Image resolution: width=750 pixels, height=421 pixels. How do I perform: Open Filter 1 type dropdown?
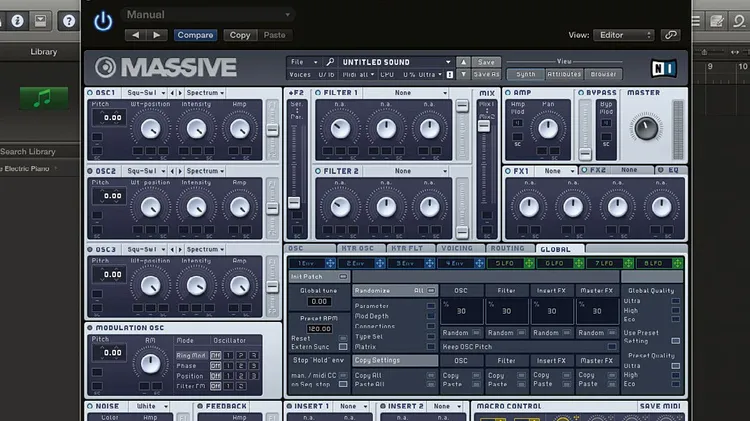[406, 93]
